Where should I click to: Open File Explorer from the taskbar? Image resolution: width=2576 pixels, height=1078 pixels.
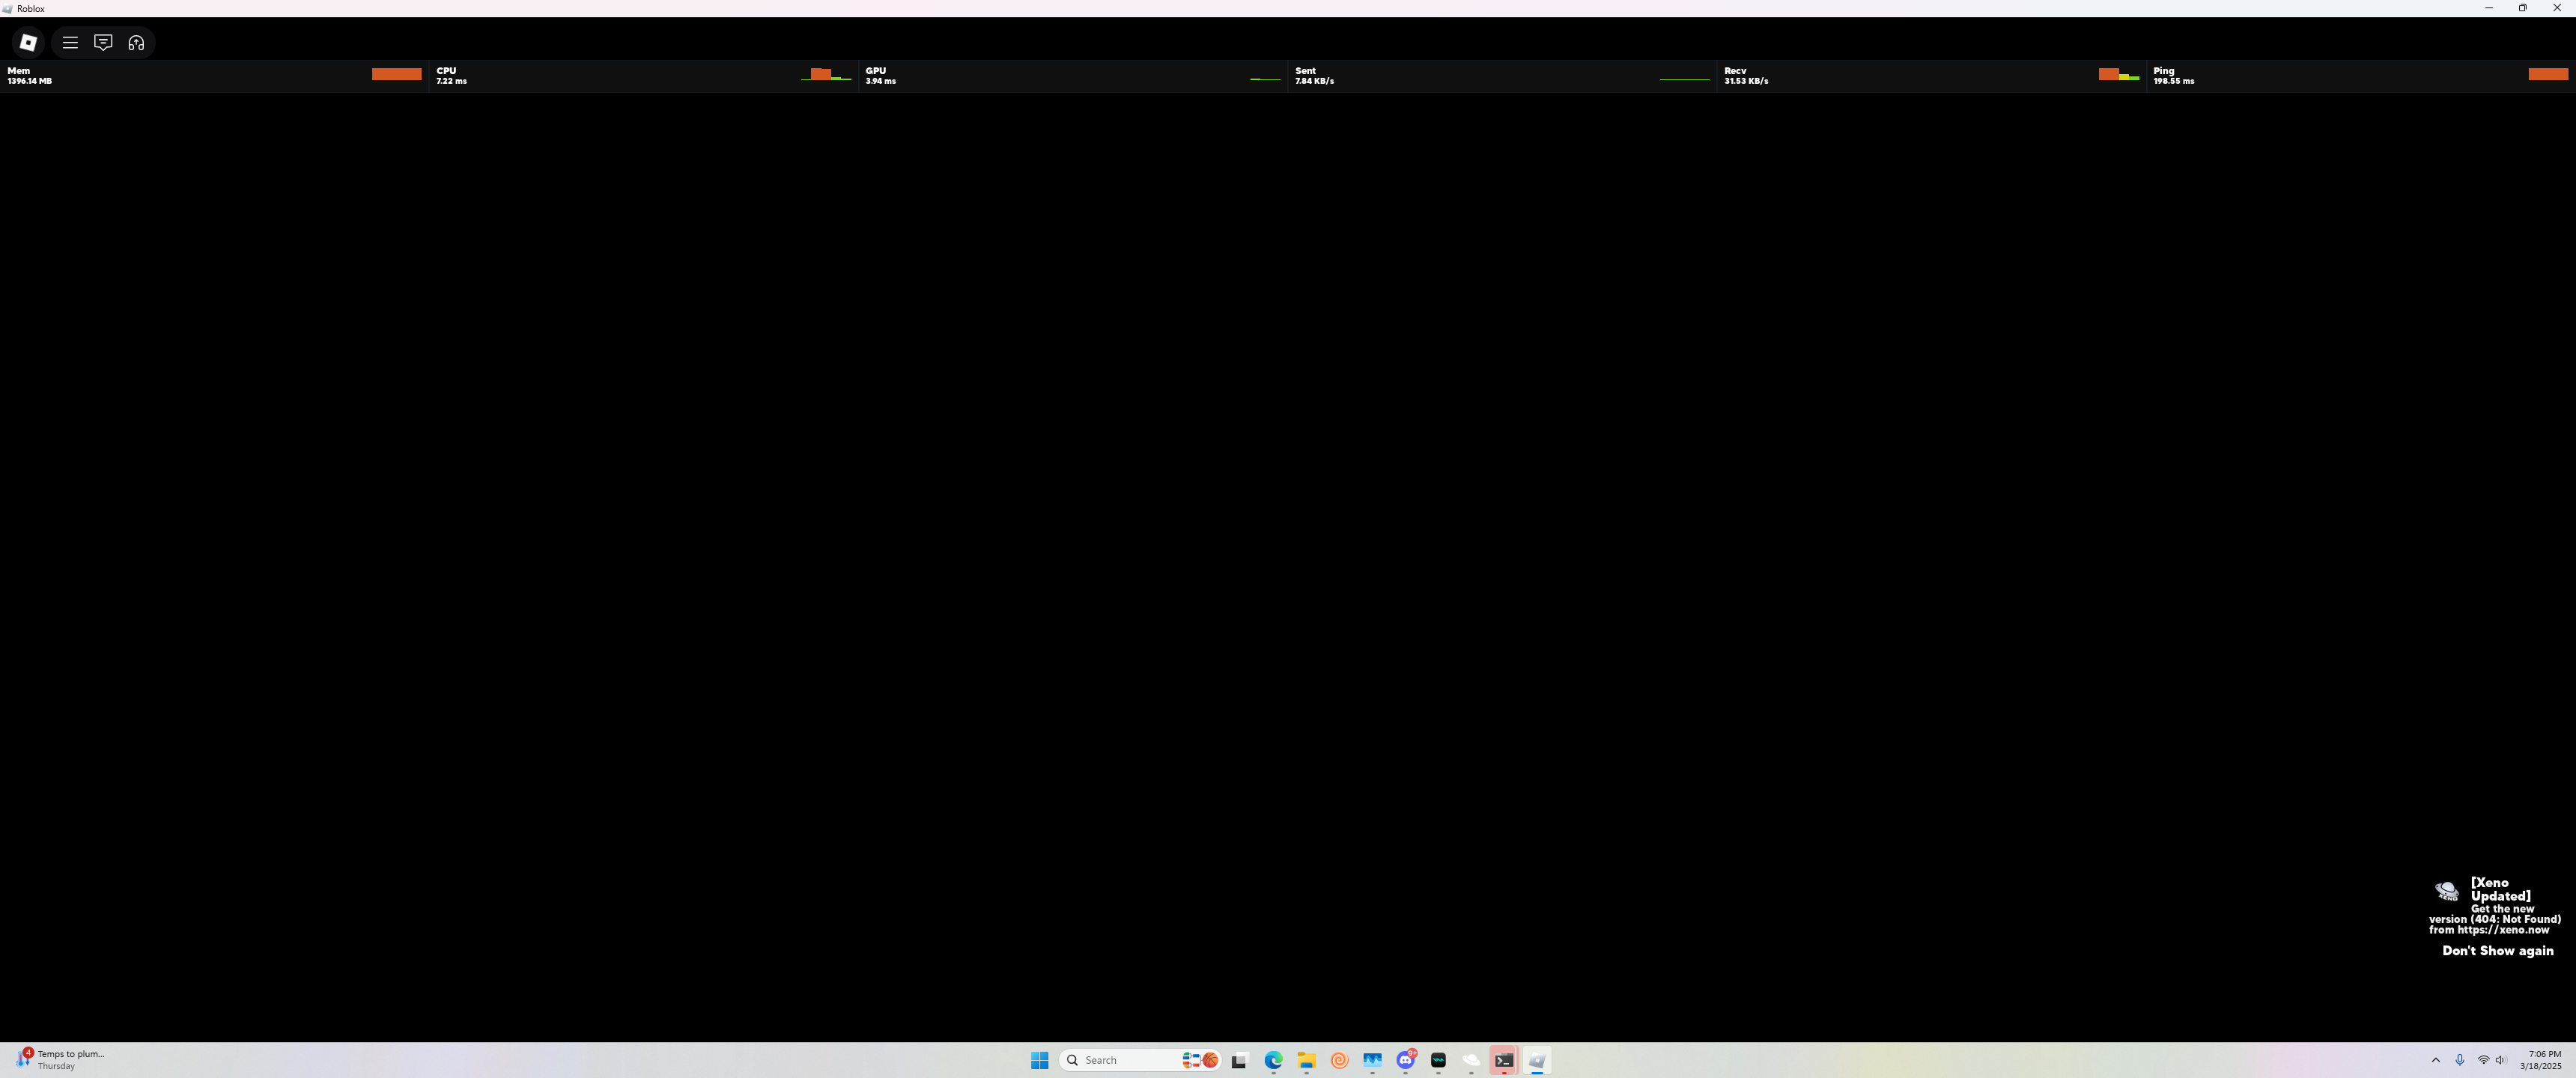click(x=1306, y=1060)
